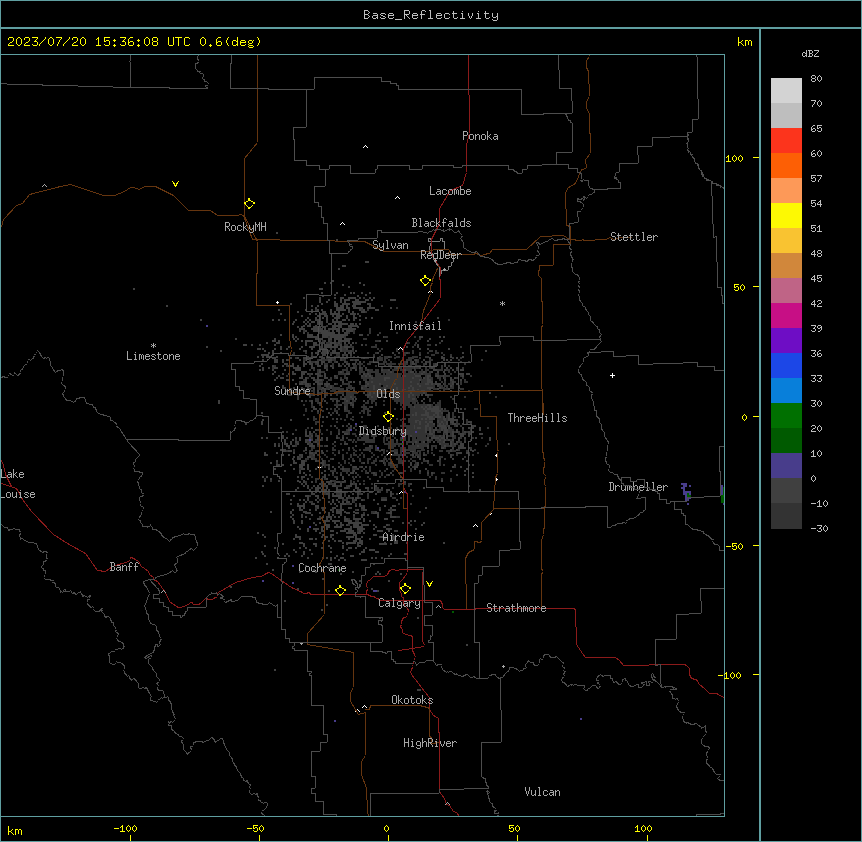
Task: Select the Olds town label
Action: click(388, 394)
